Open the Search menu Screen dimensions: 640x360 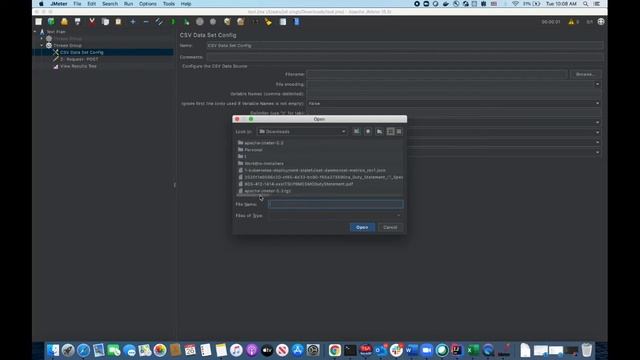point(110,4)
